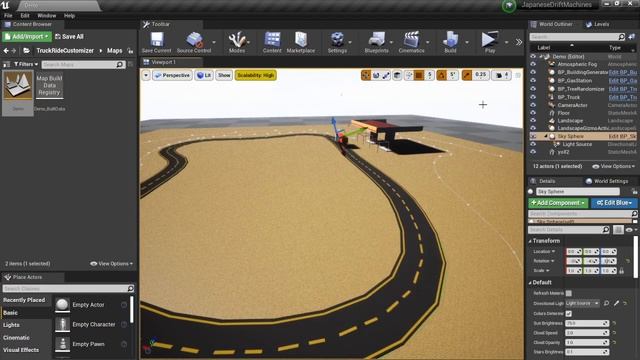
Task: Select the translate gizmo mode in viewport
Action: click(x=366, y=75)
